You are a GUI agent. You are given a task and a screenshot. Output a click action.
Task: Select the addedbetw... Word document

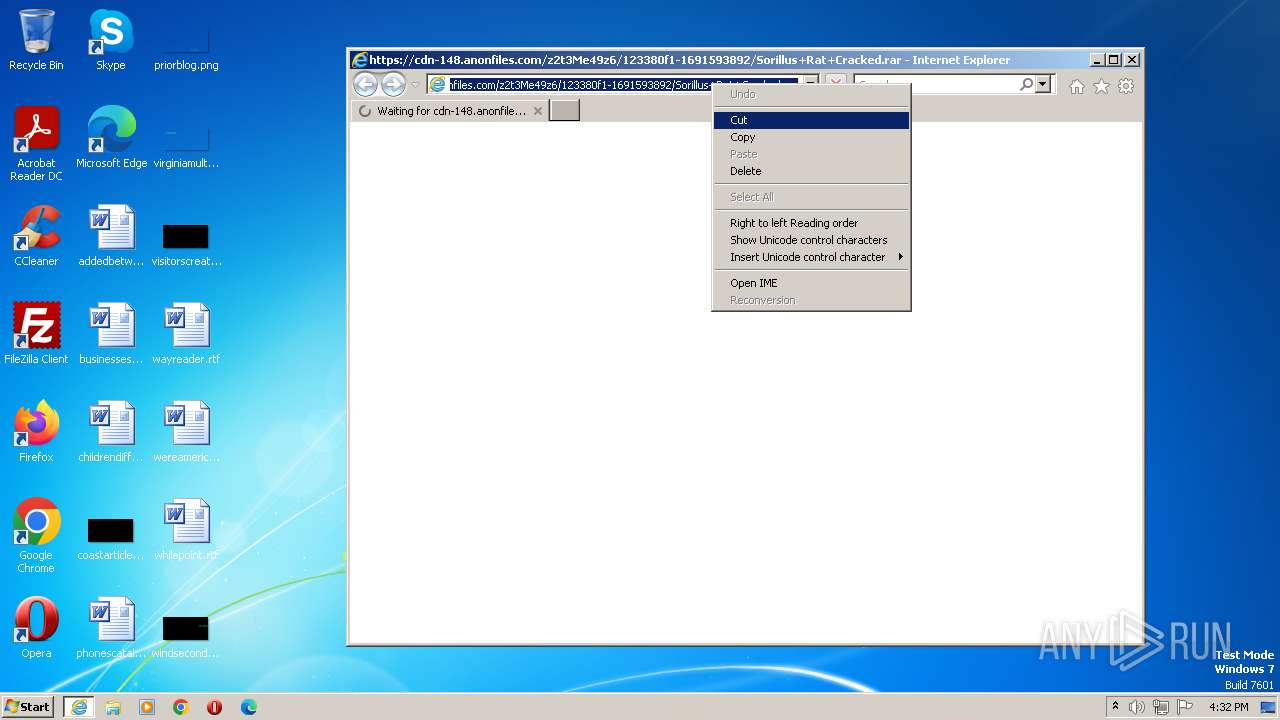click(111, 236)
